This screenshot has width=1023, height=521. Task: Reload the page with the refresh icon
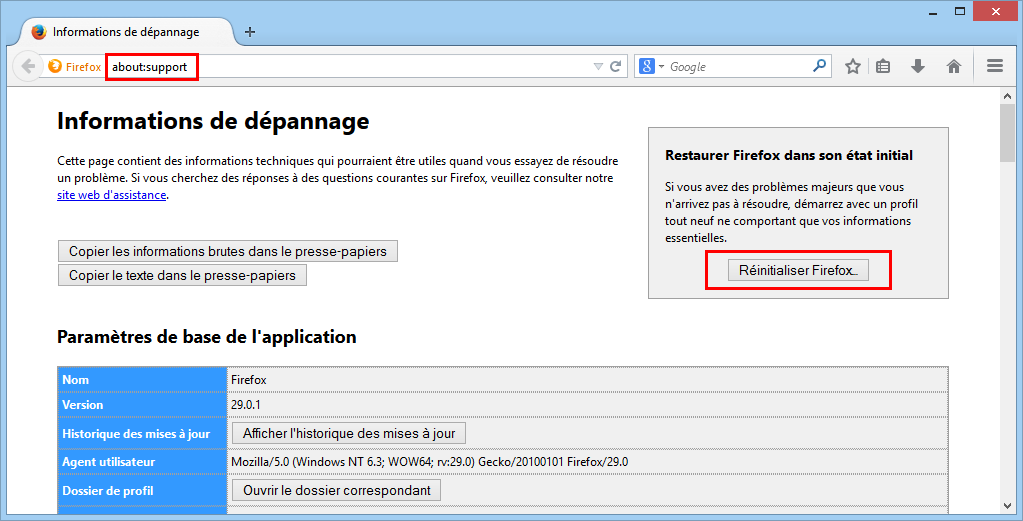click(x=615, y=67)
